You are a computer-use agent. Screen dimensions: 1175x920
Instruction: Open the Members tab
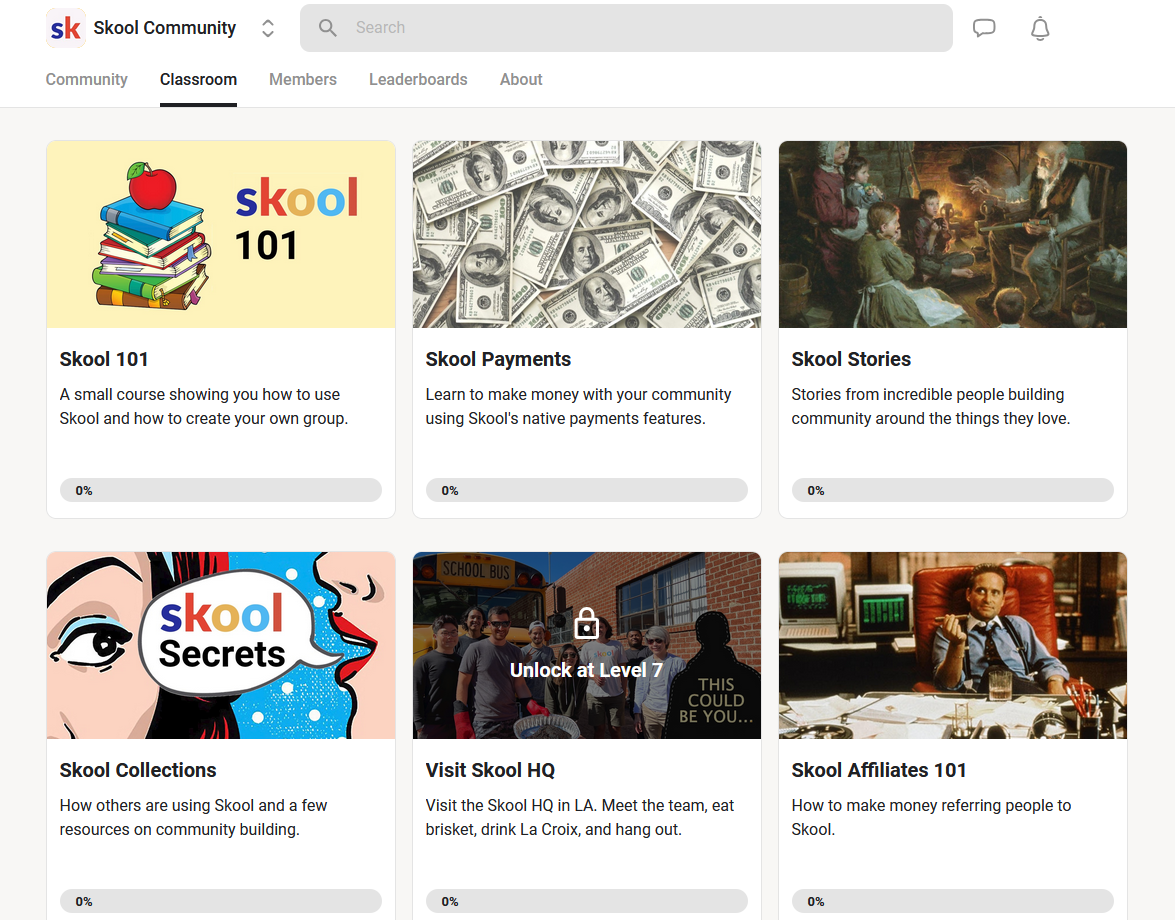[x=303, y=80]
